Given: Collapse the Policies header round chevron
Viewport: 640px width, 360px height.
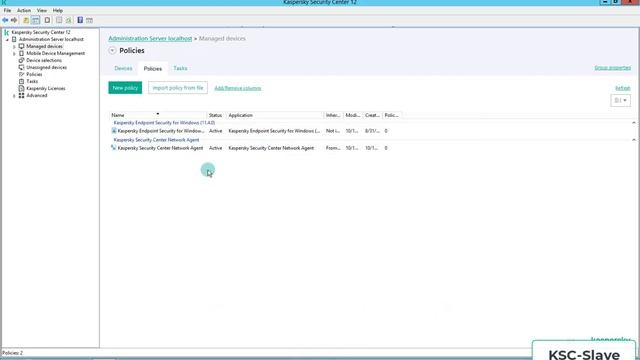Looking at the screenshot, I should [112, 51].
